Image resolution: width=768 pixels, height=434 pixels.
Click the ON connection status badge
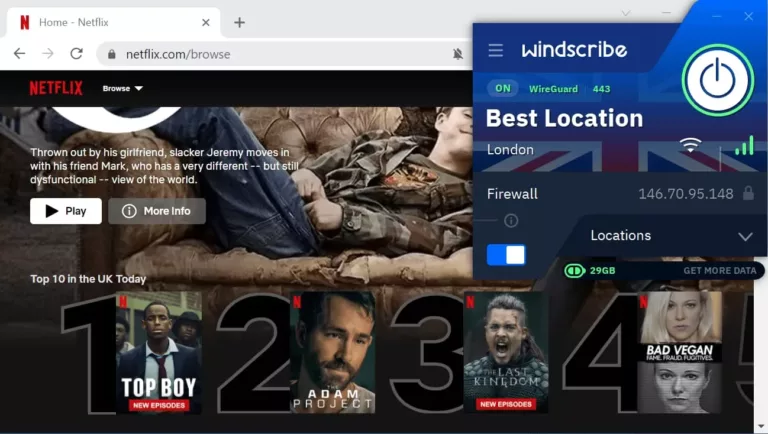503,89
